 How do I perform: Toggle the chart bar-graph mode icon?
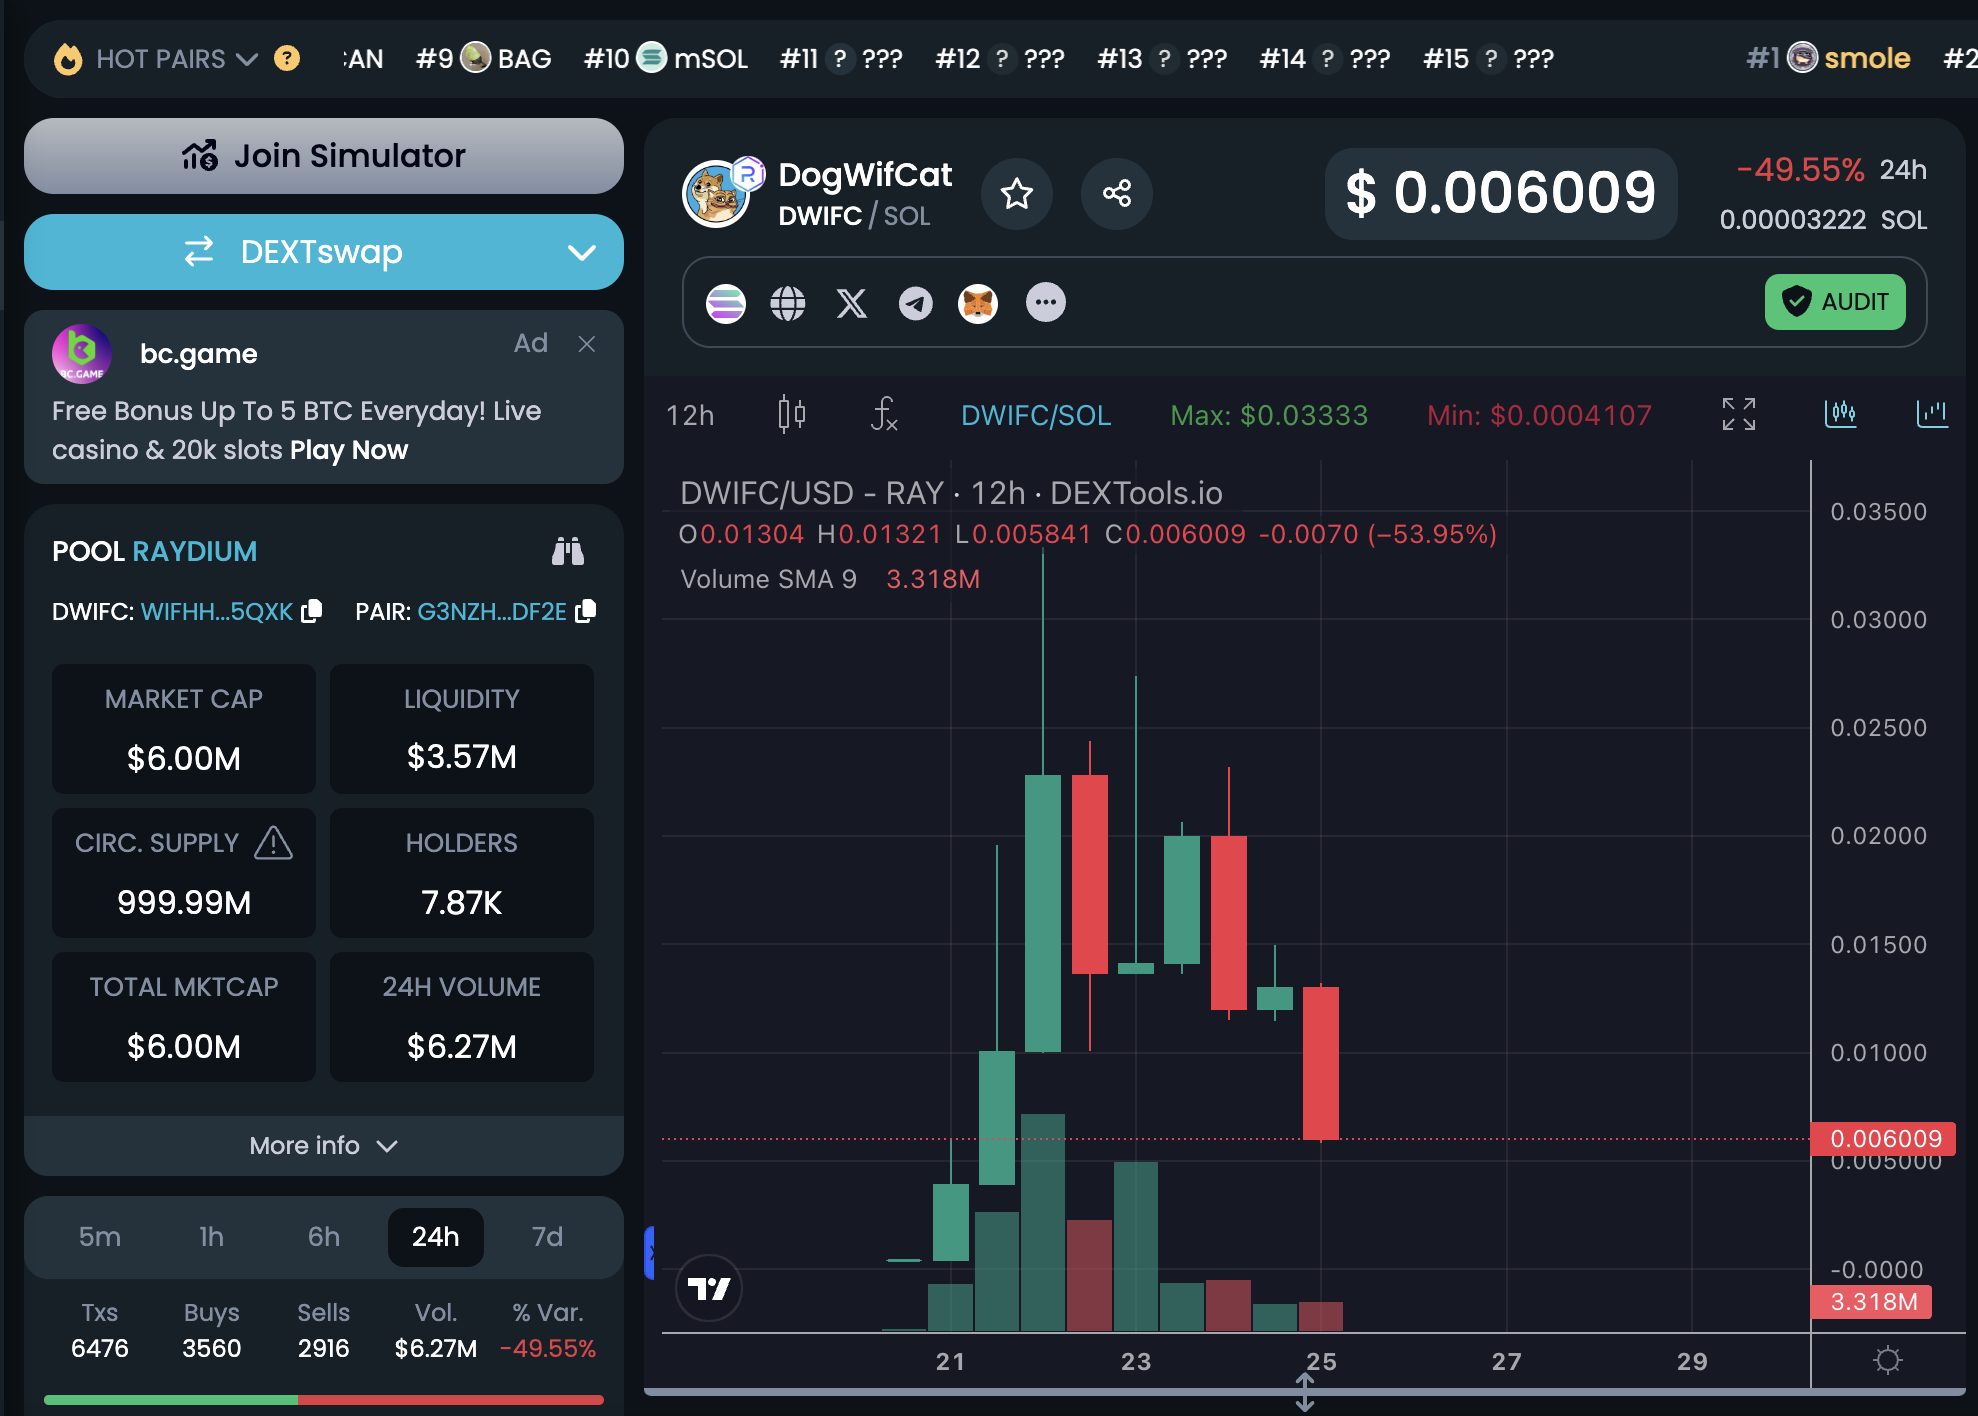pyautogui.click(x=1931, y=413)
